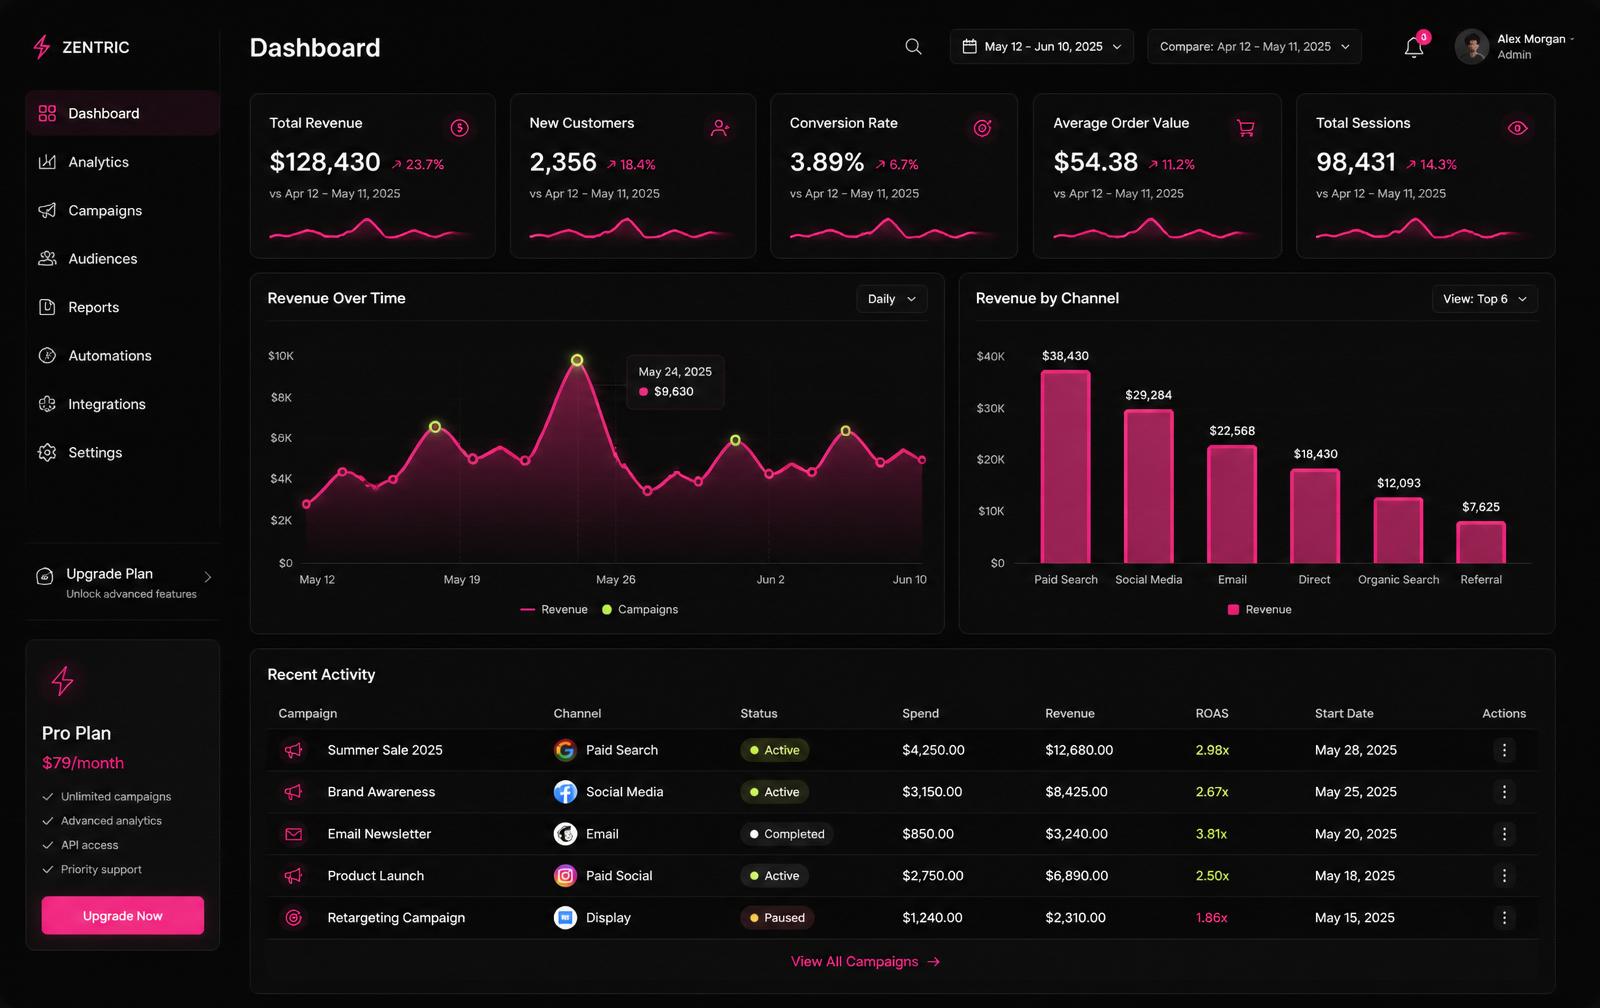This screenshot has width=1600, height=1008.
Task: Click the Average Order Value cart icon
Action: 1246,128
